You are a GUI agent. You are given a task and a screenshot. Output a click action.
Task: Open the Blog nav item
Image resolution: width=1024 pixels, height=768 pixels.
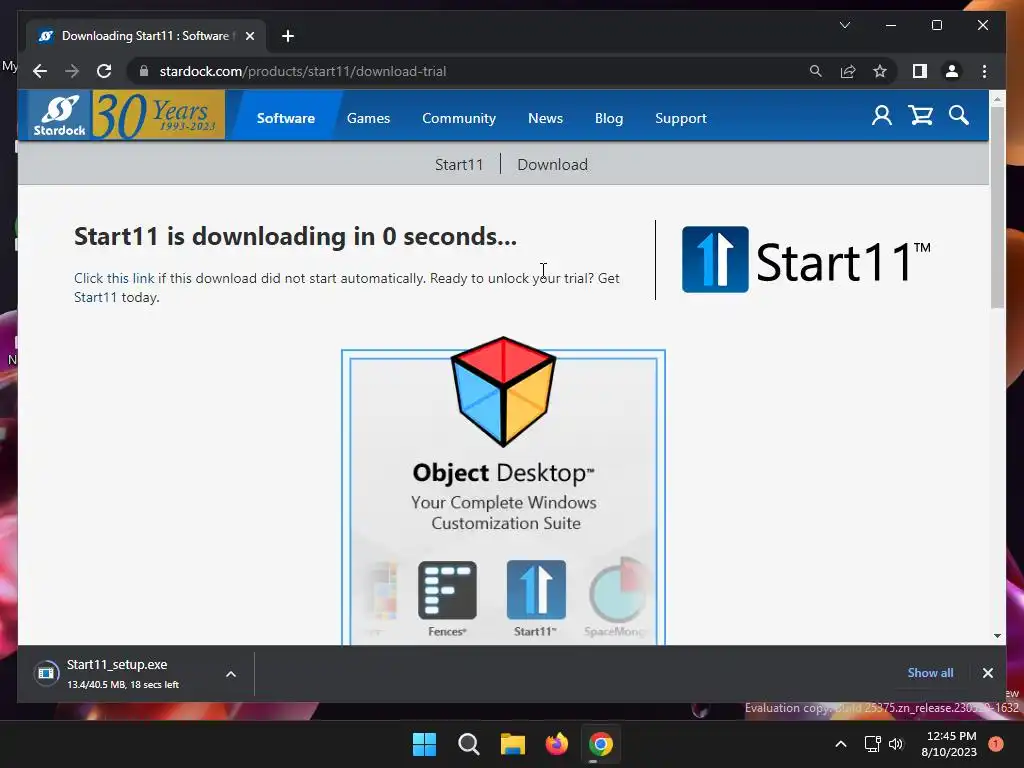(609, 118)
